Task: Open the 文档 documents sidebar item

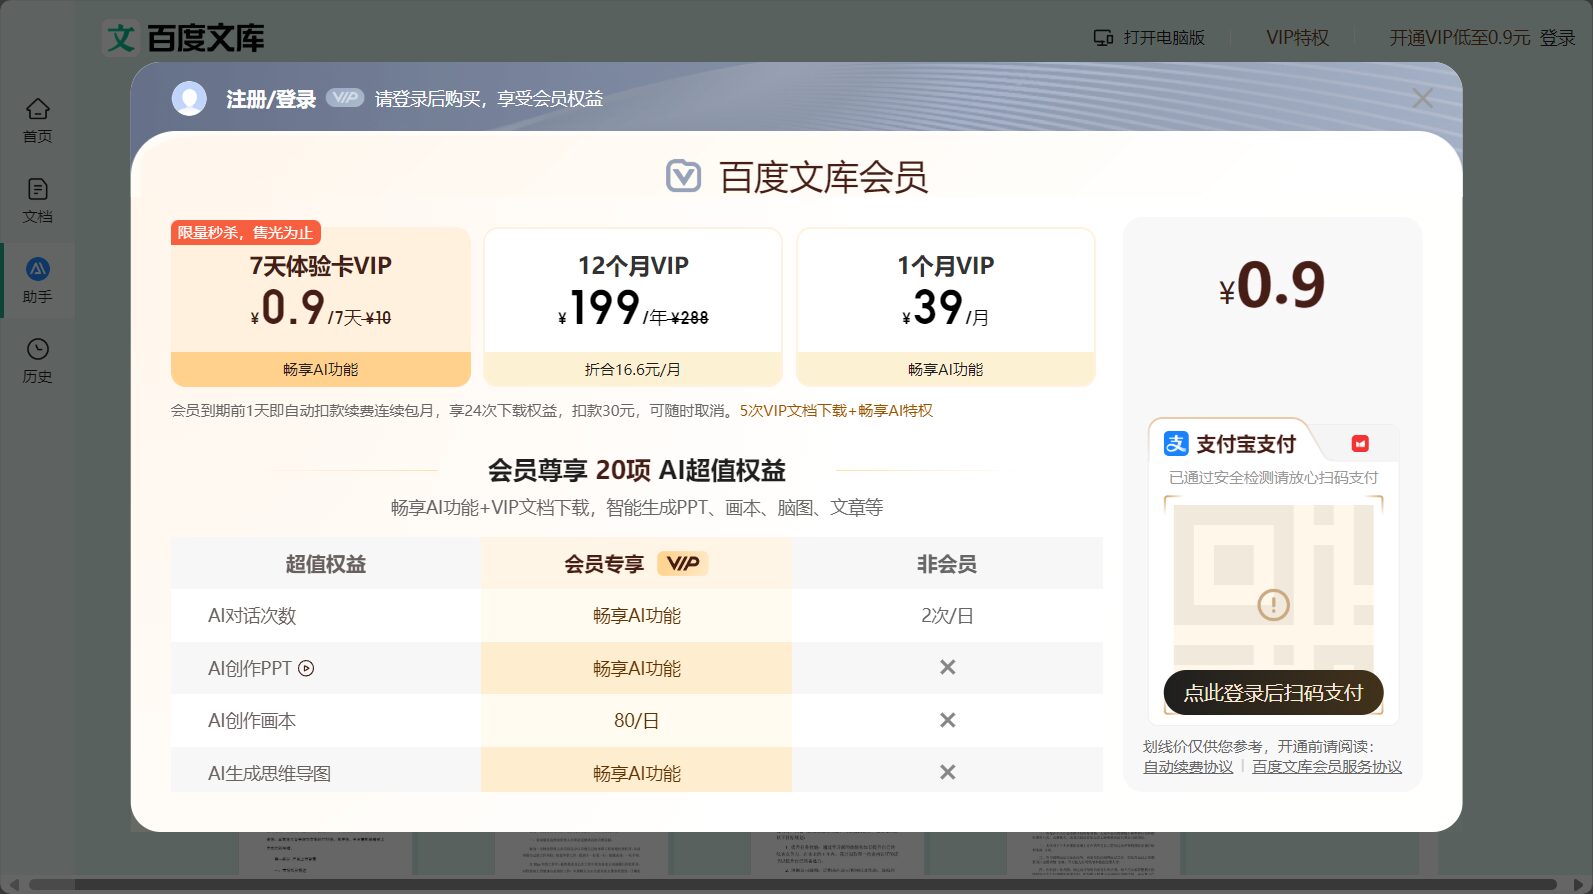Action: [x=37, y=201]
